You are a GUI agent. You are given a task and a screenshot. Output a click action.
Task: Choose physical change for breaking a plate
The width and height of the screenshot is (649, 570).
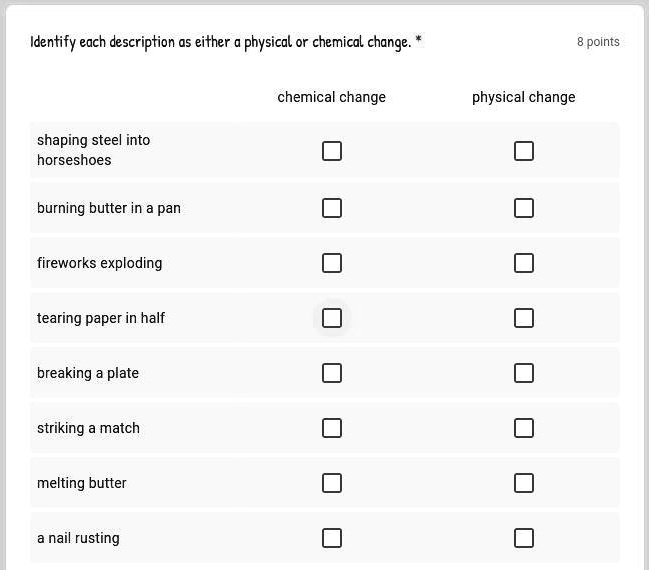click(524, 373)
